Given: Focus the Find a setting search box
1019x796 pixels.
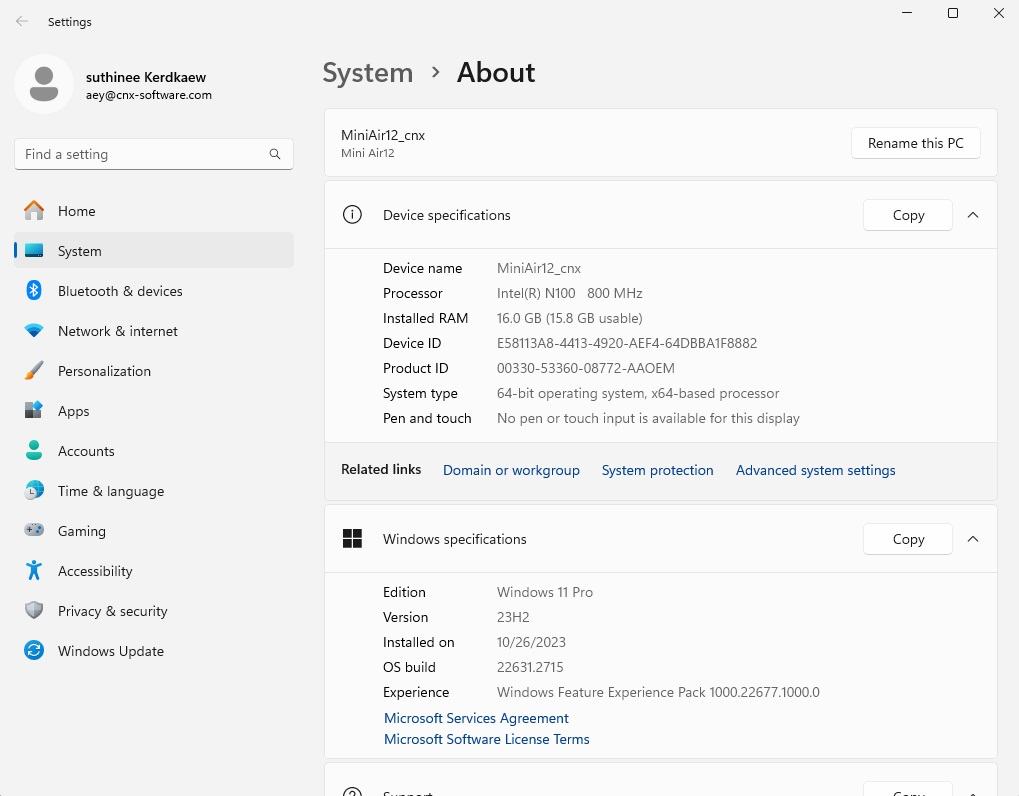Looking at the screenshot, I should click(154, 154).
